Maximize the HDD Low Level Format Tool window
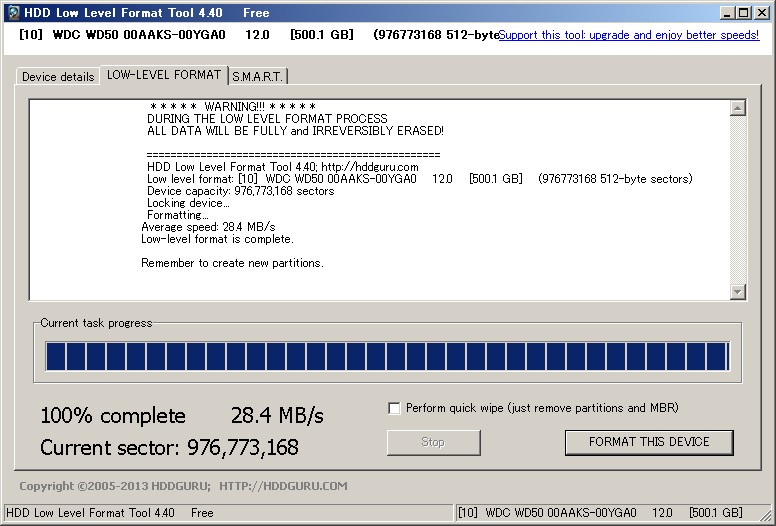The width and height of the screenshot is (776, 526). click(x=744, y=13)
